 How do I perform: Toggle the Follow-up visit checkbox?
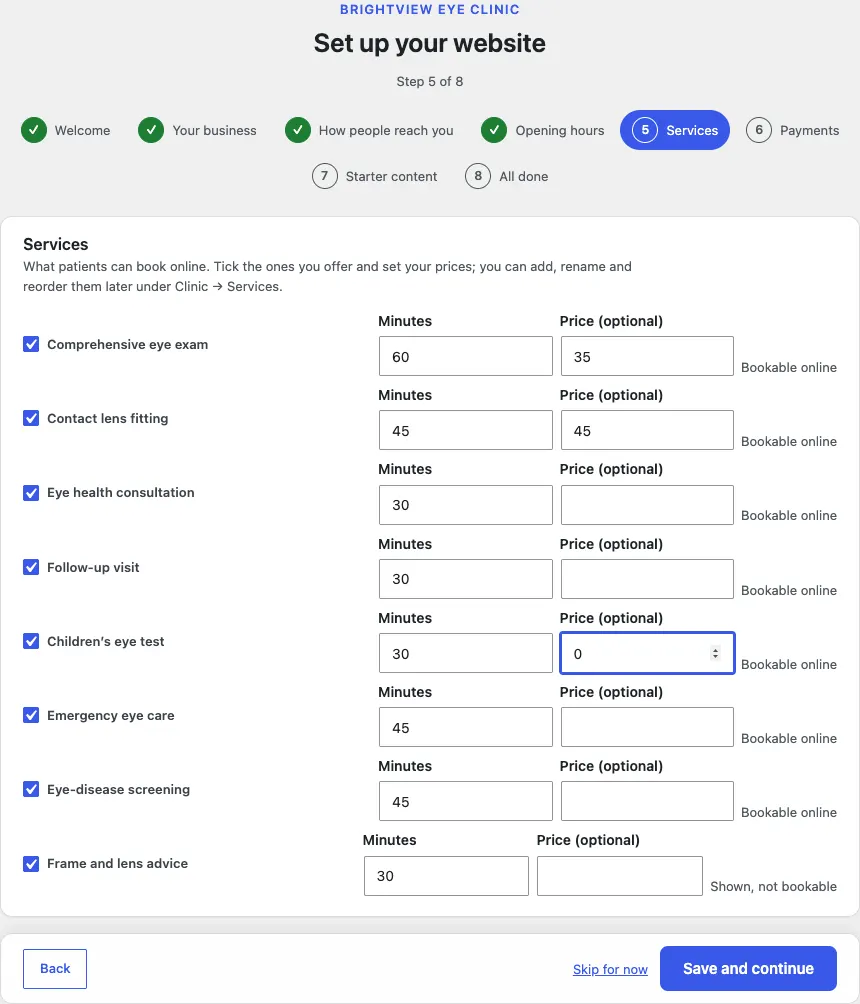(31, 567)
